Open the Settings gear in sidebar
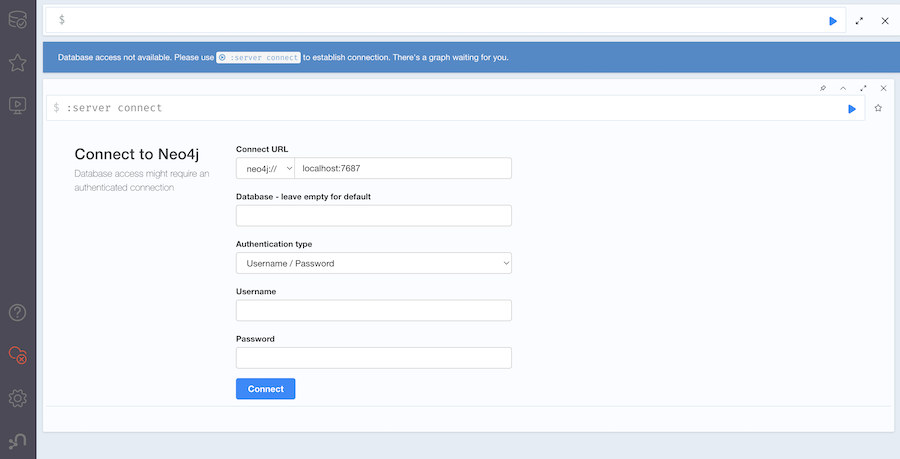Image resolution: width=900 pixels, height=459 pixels. [17, 398]
